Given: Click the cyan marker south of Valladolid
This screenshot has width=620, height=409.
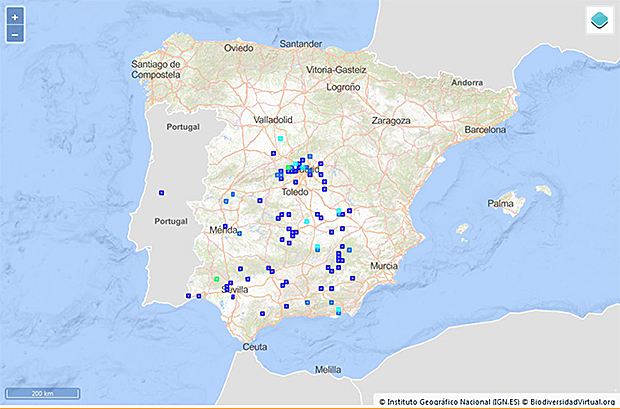Looking at the screenshot, I should point(281,137).
